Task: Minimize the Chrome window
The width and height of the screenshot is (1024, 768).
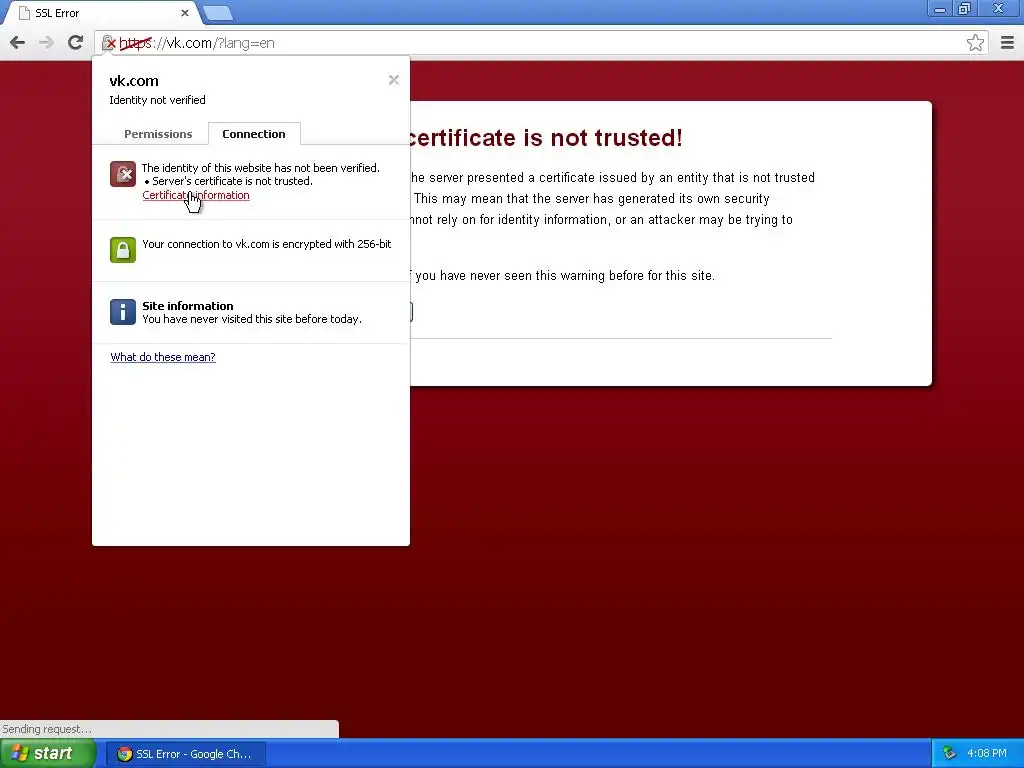Action: (x=940, y=9)
